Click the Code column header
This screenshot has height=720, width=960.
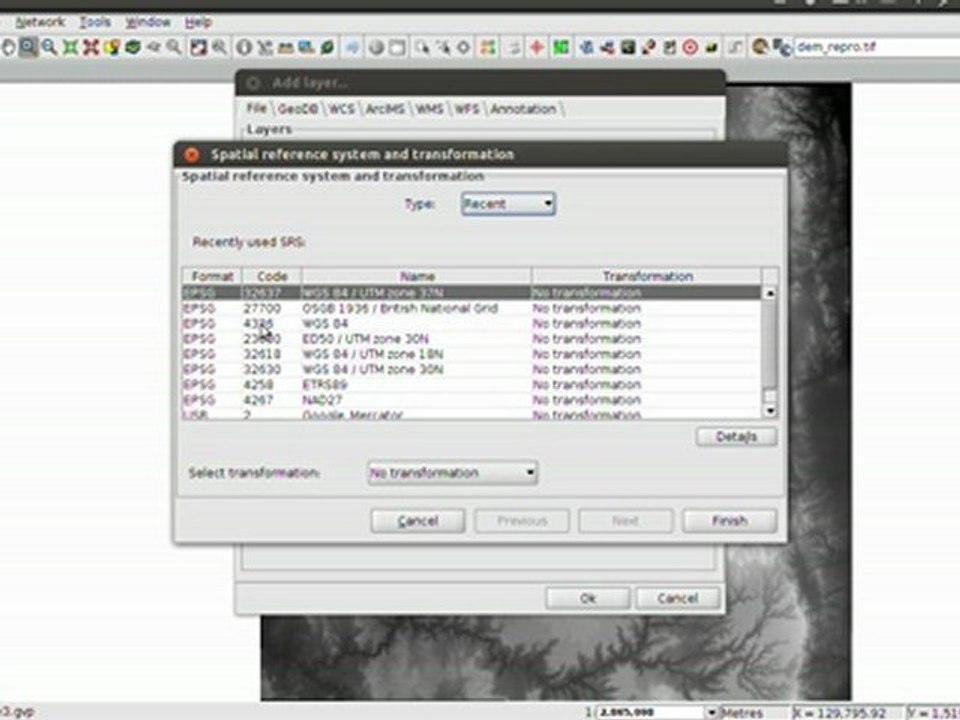[x=272, y=276]
